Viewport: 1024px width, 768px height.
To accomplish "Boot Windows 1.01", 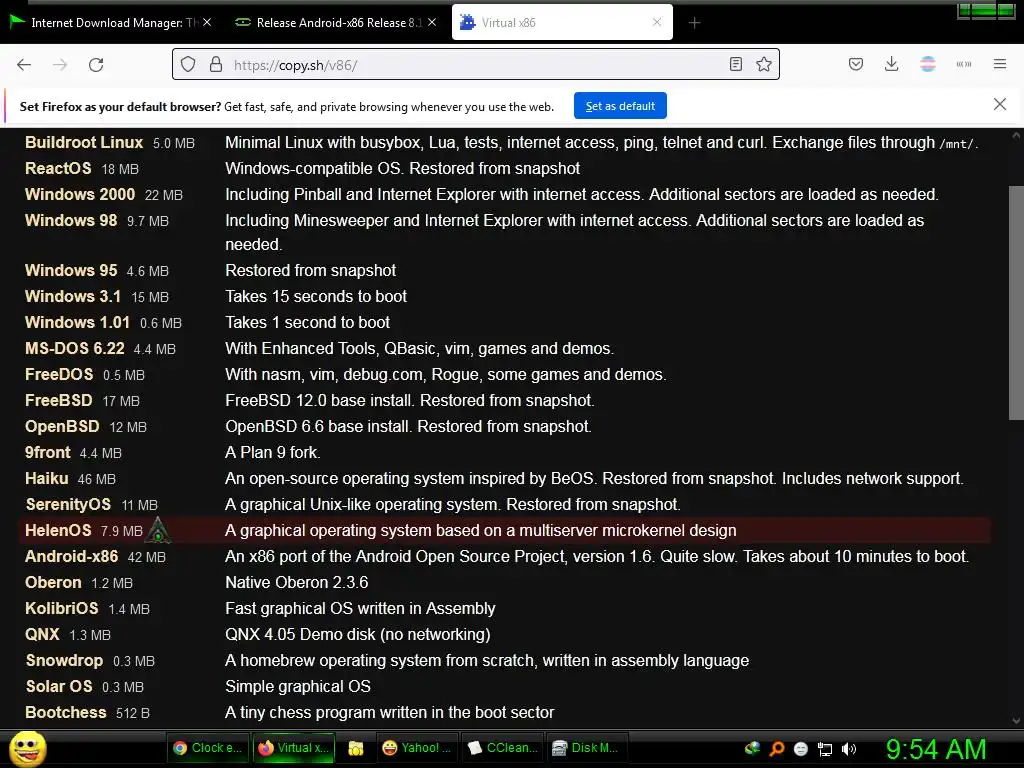I will tap(77, 323).
